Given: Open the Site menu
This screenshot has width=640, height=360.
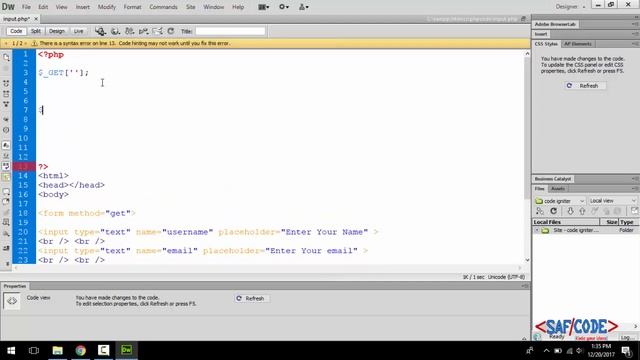Looking at the screenshot, I should (191, 7).
